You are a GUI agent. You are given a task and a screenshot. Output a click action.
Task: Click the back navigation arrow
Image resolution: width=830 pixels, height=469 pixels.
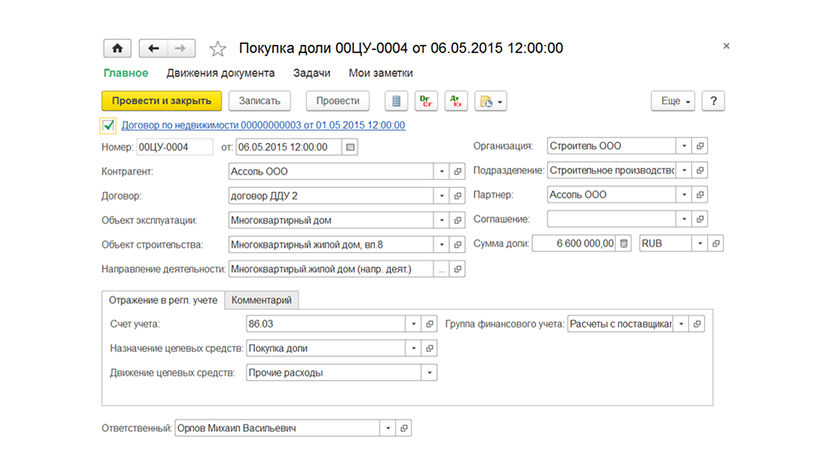tap(154, 48)
